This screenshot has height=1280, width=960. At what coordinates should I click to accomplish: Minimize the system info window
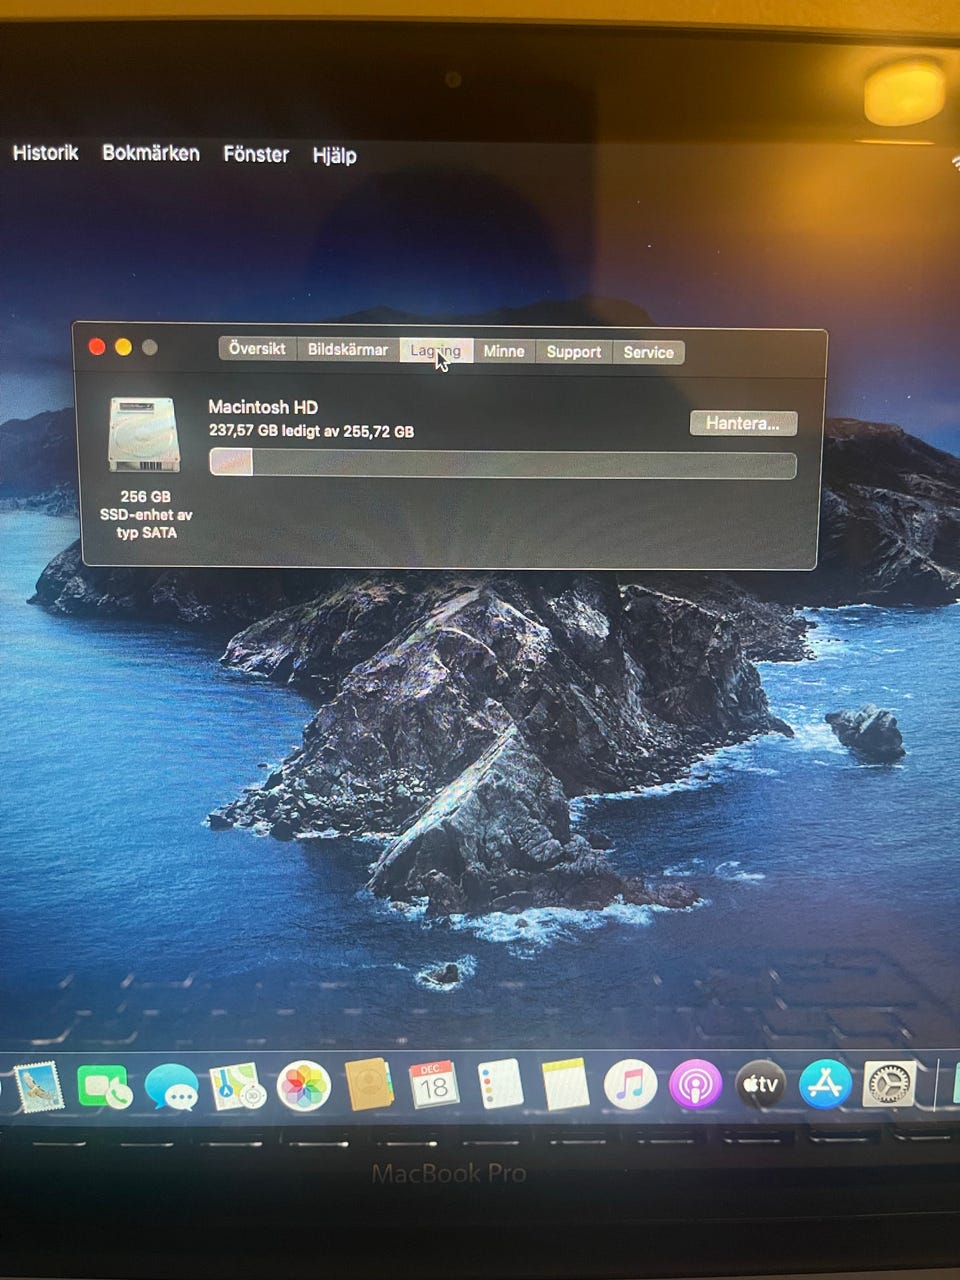[x=123, y=346]
